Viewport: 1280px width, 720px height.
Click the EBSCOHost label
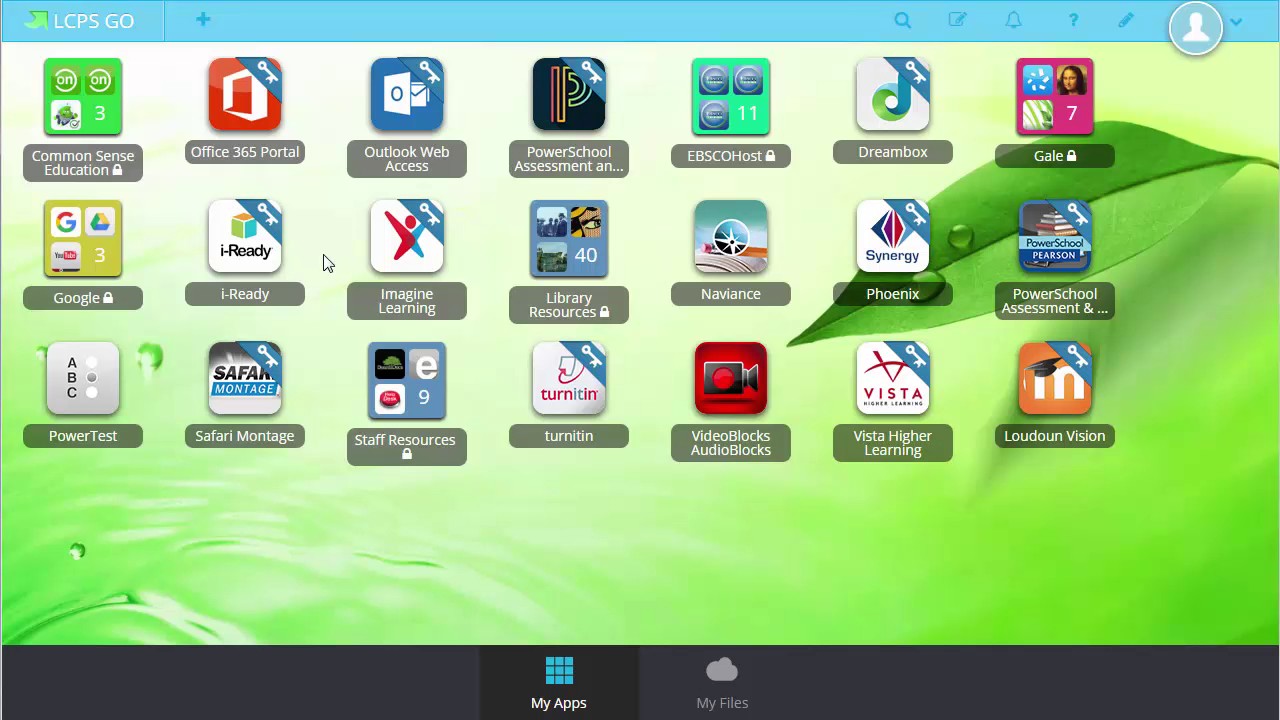(731, 156)
